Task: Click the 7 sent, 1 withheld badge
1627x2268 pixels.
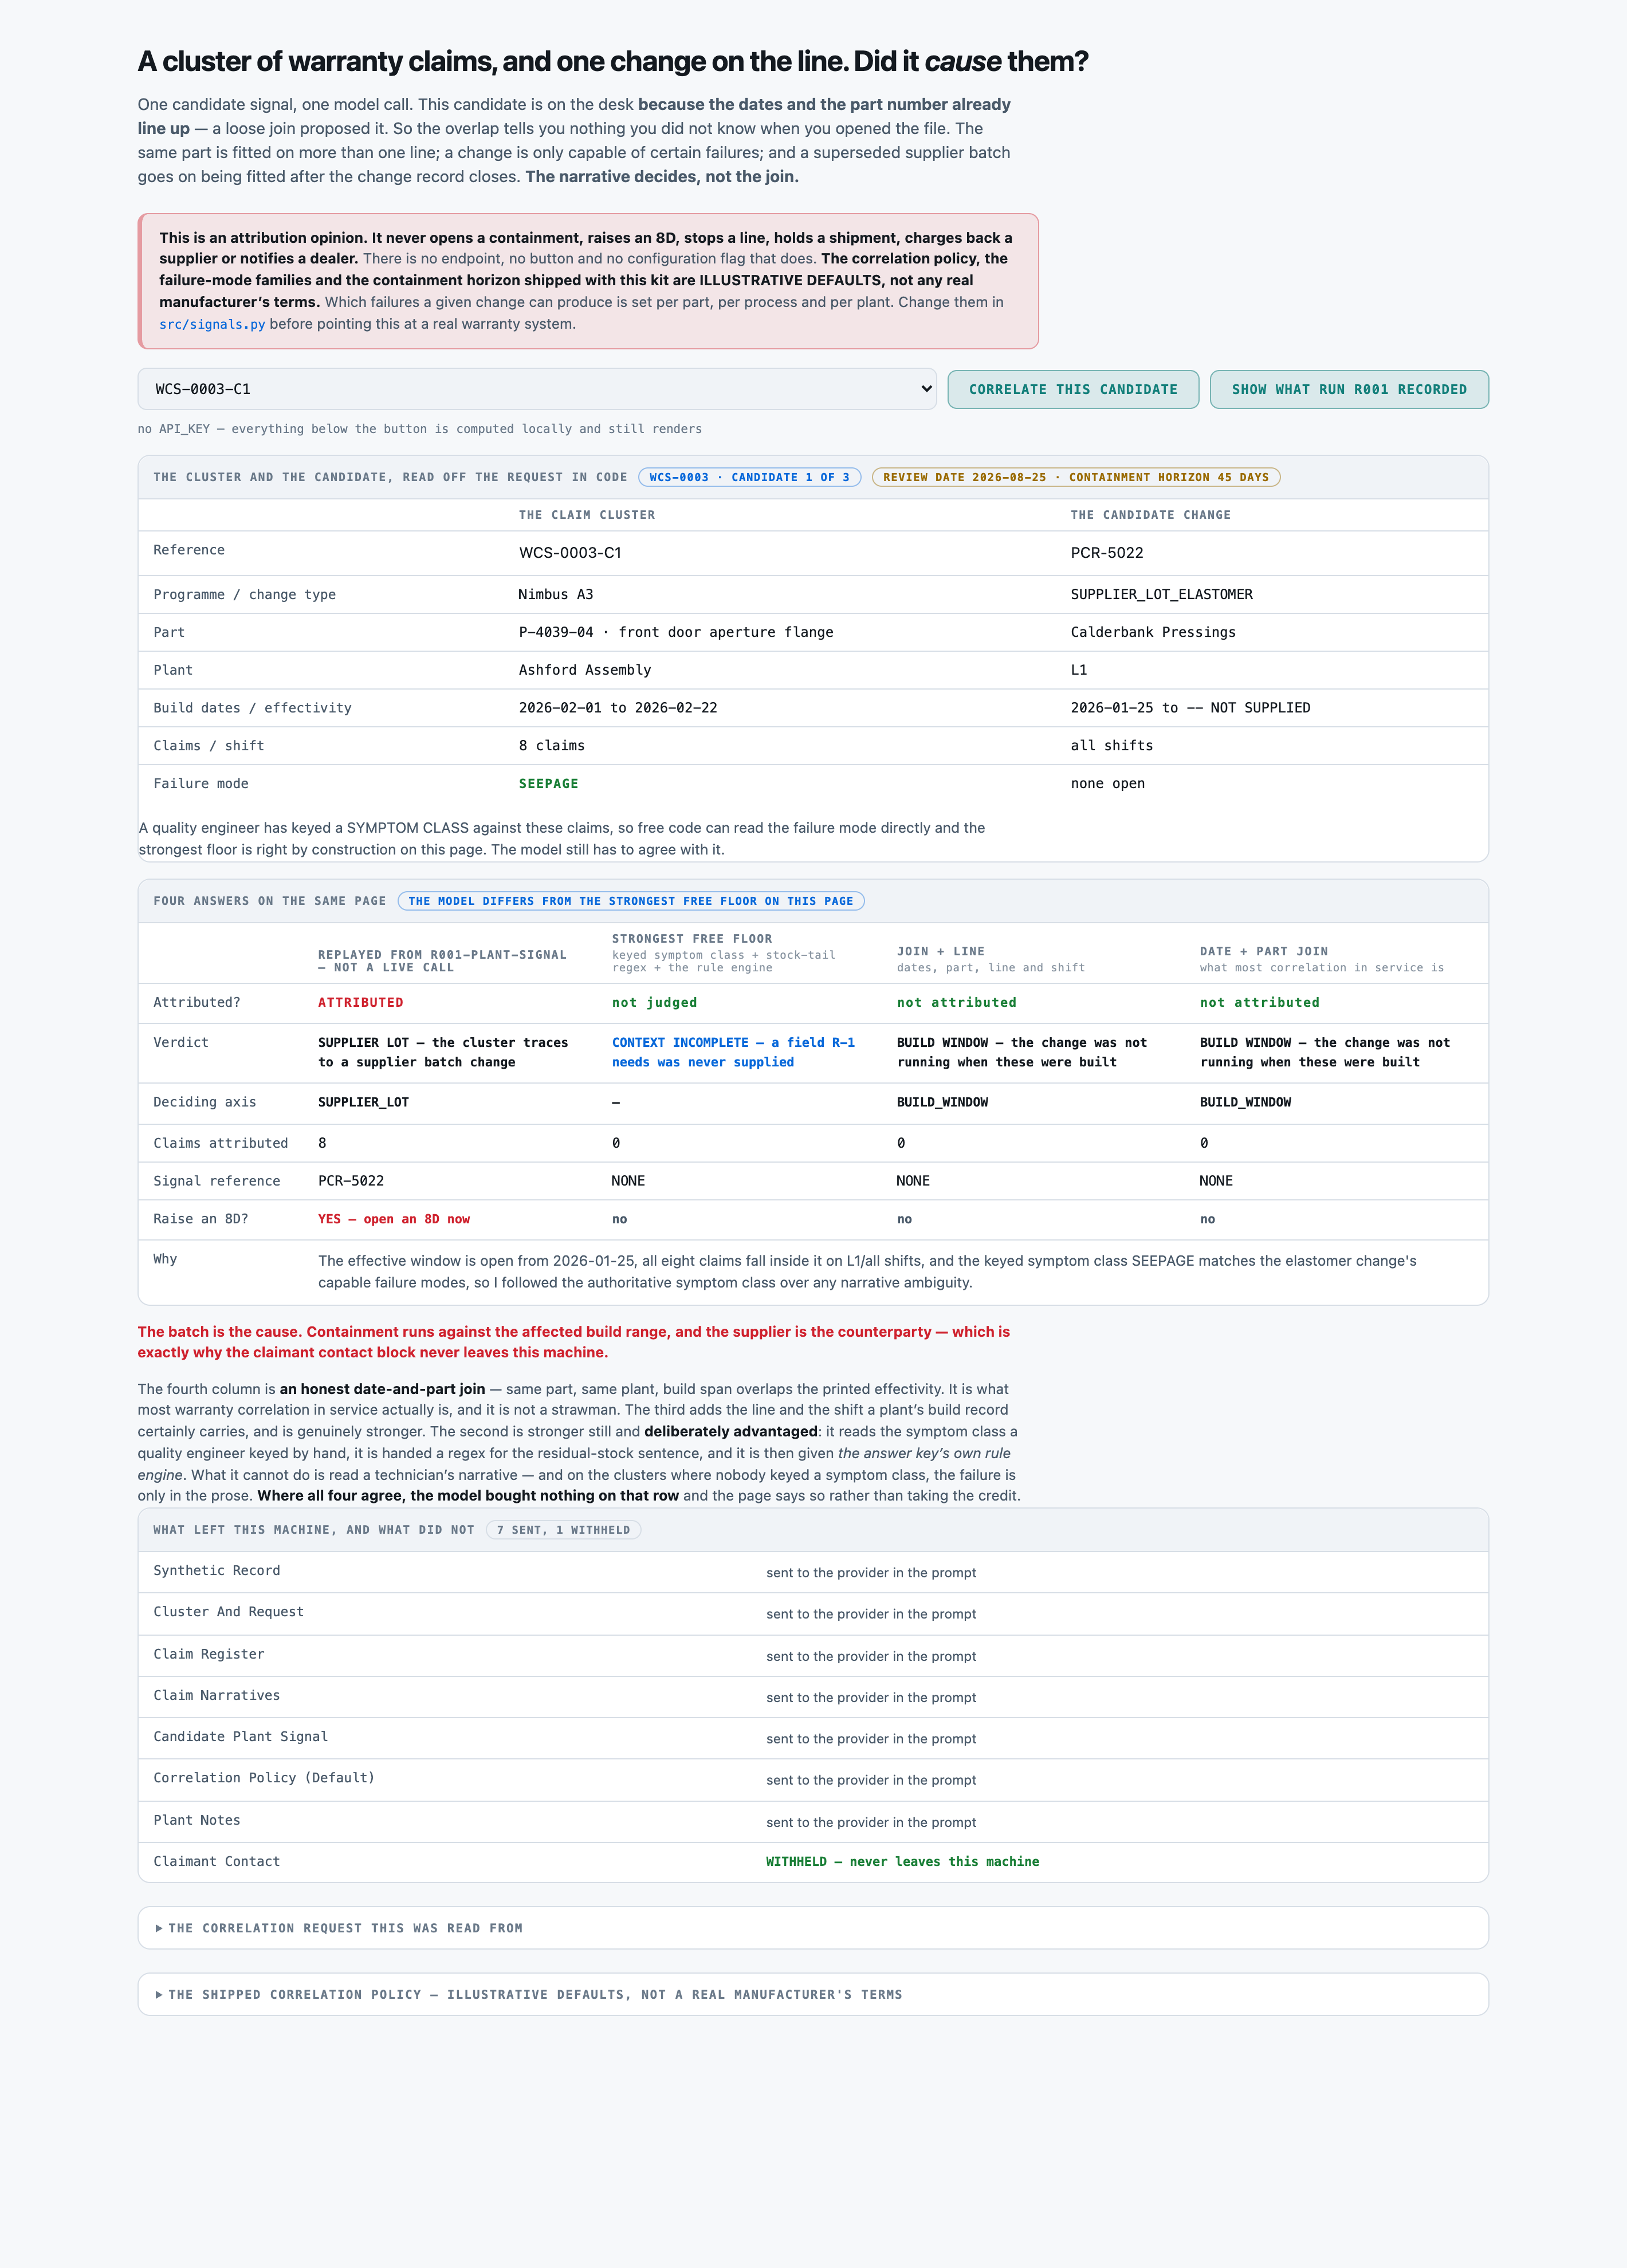Action: [564, 1530]
